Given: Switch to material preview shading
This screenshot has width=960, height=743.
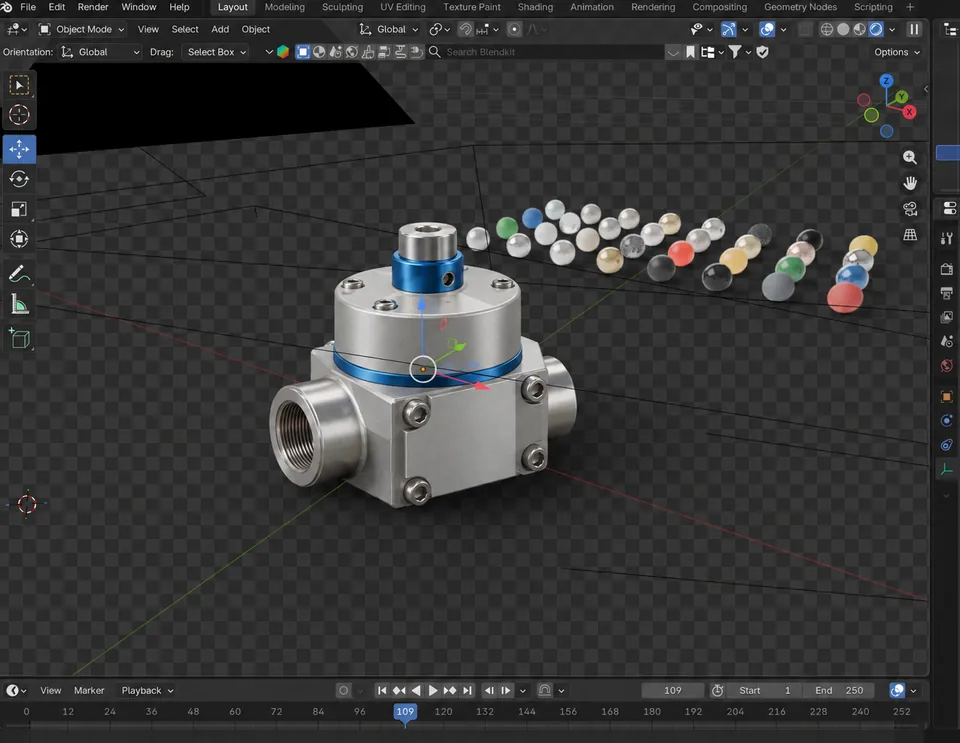Looking at the screenshot, I should (860, 29).
